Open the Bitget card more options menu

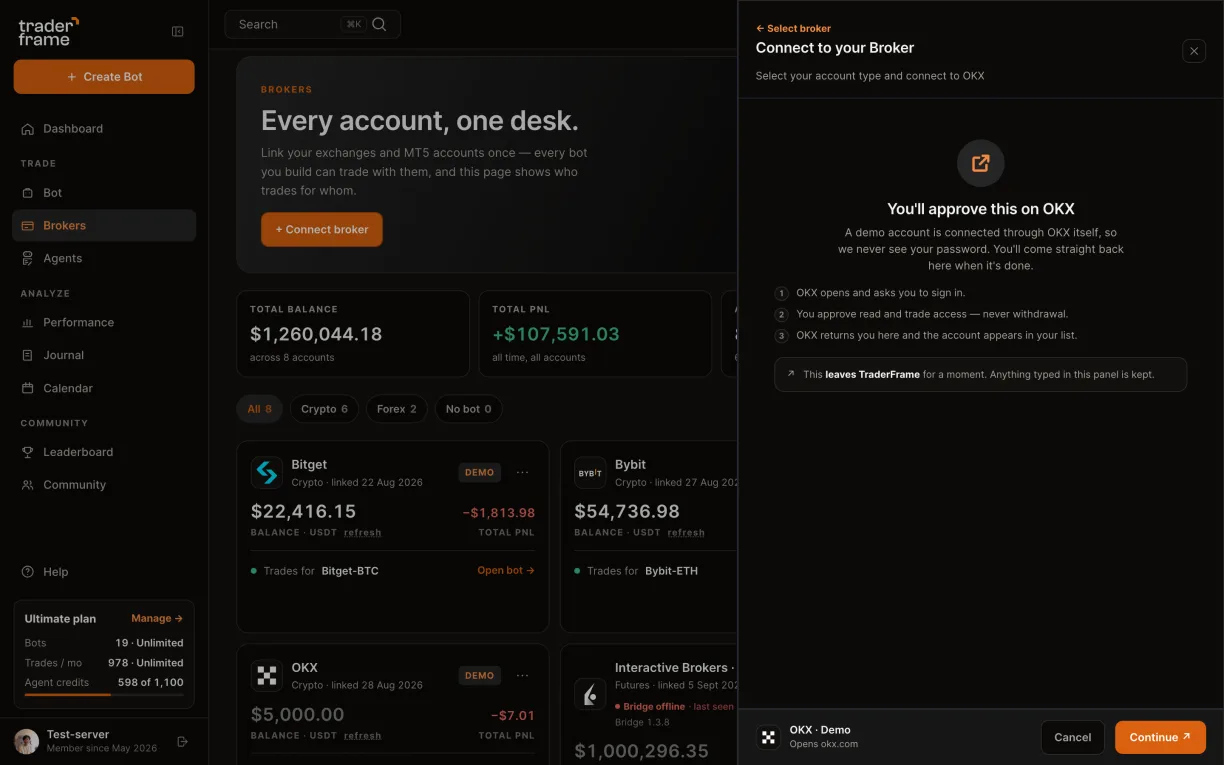[522, 472]
